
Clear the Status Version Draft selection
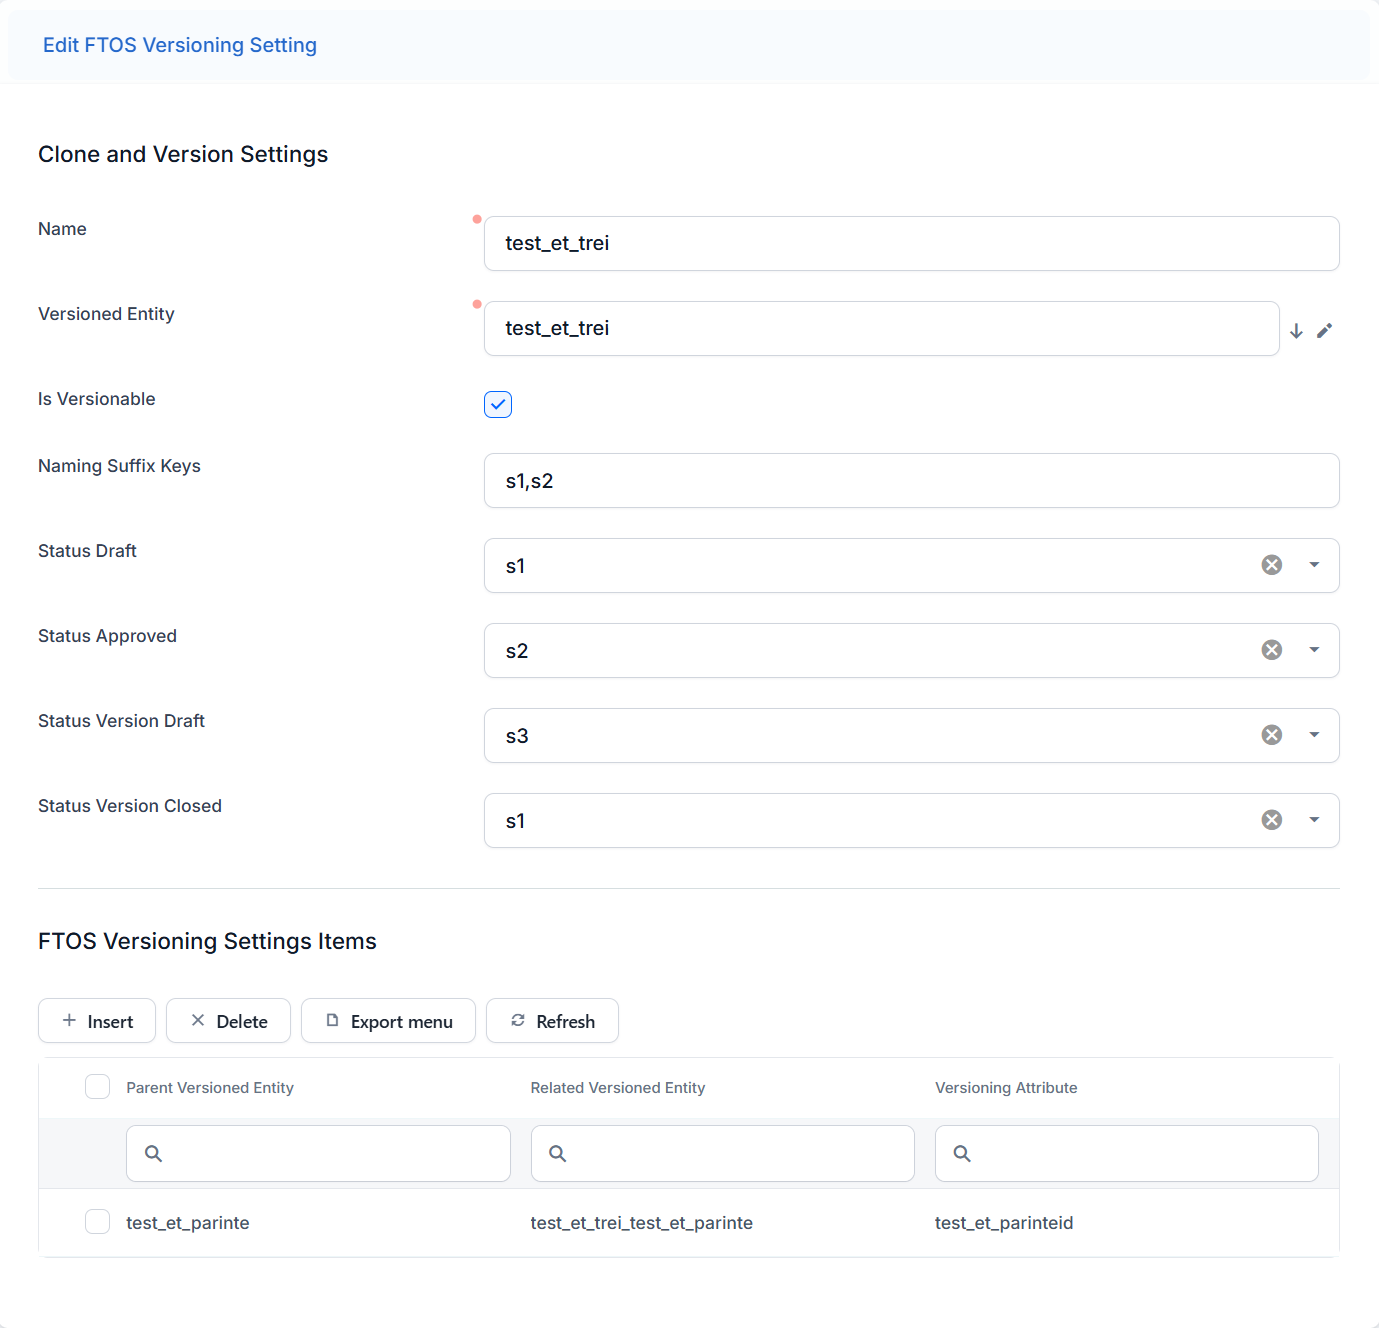click(x=1271, y=735)
